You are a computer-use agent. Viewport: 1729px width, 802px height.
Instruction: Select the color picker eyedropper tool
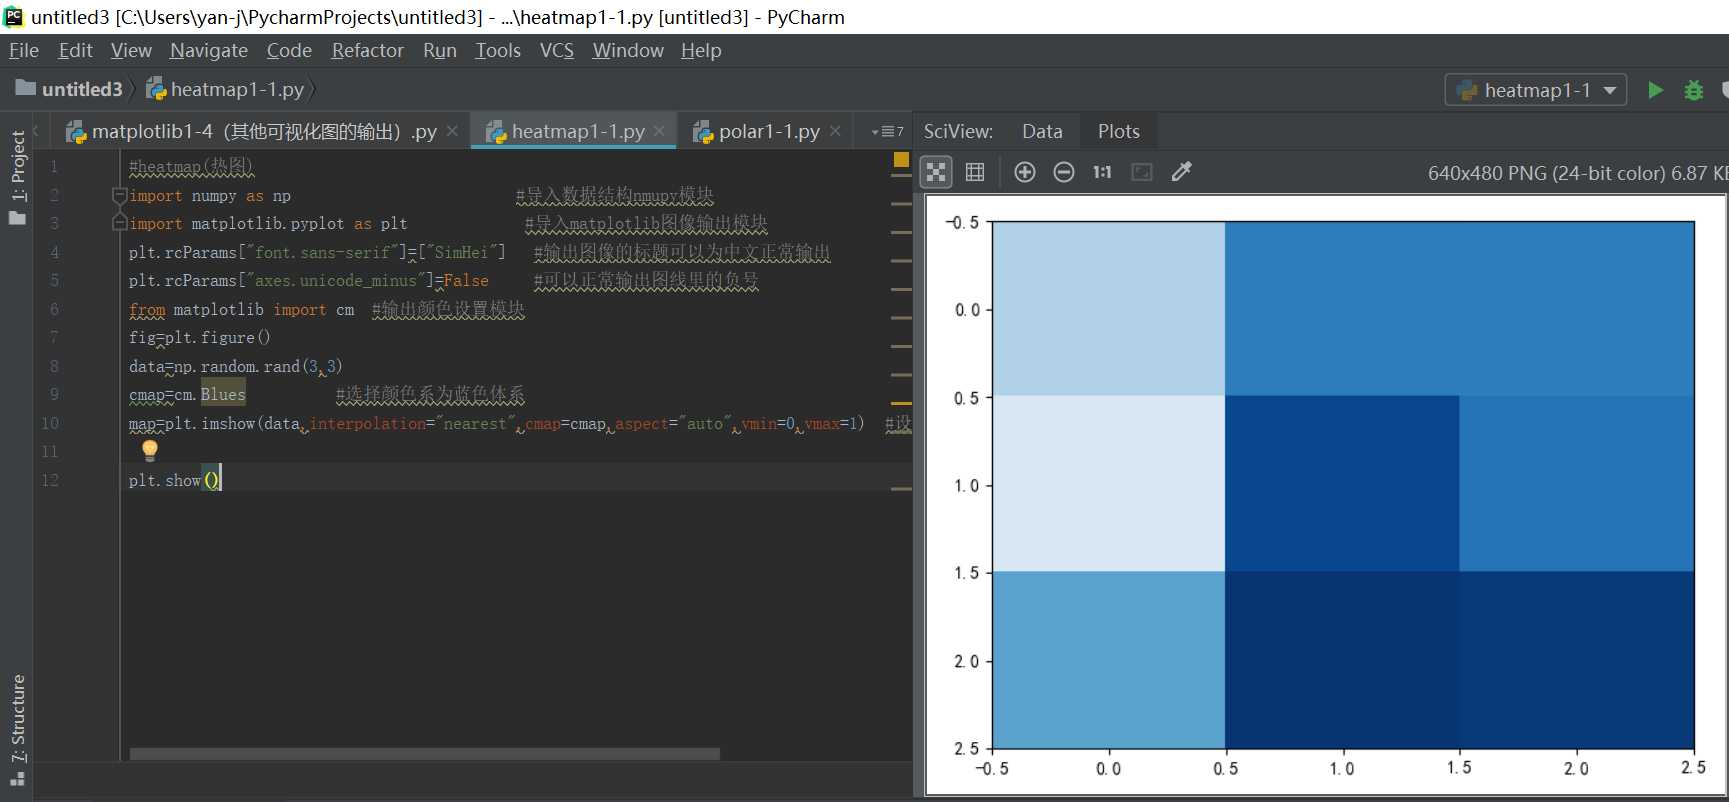1181,172
